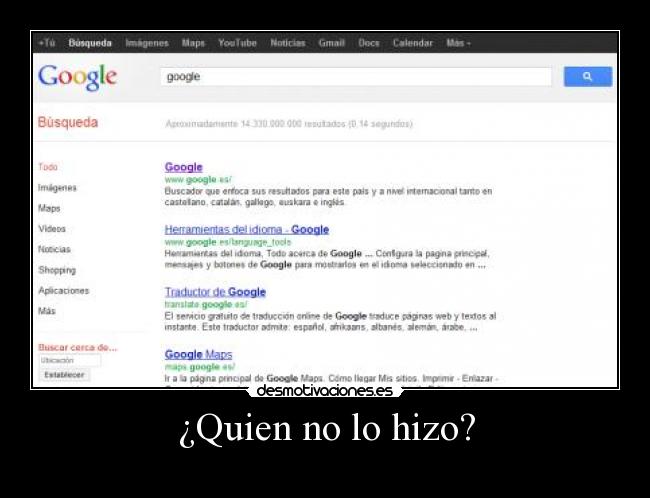The width and height of the screenshot is (650, 498).
Task: Select Shopping filter in left sidebar
Action: click(57, 270)
